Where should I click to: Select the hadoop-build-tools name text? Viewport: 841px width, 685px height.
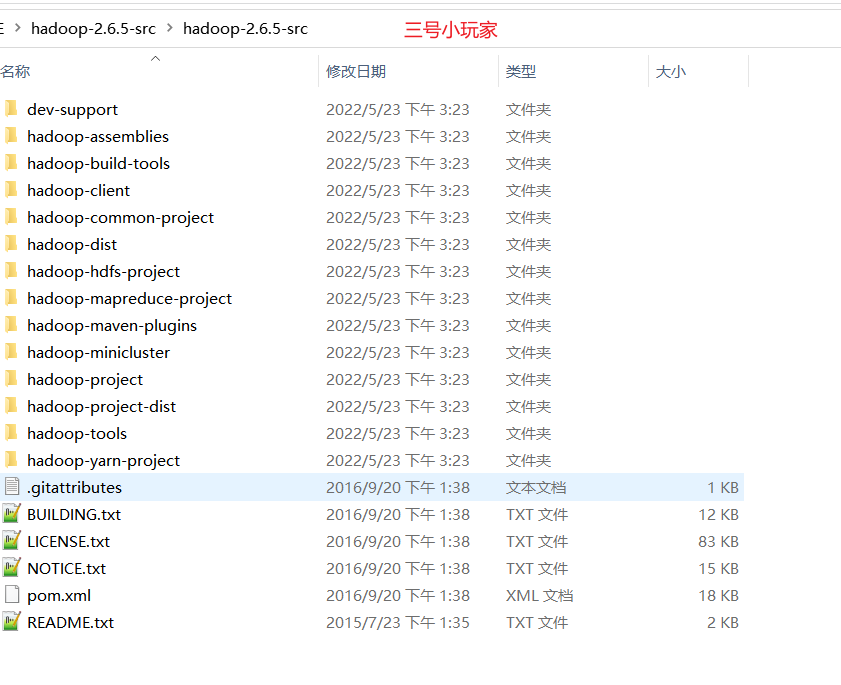(99, 164)
